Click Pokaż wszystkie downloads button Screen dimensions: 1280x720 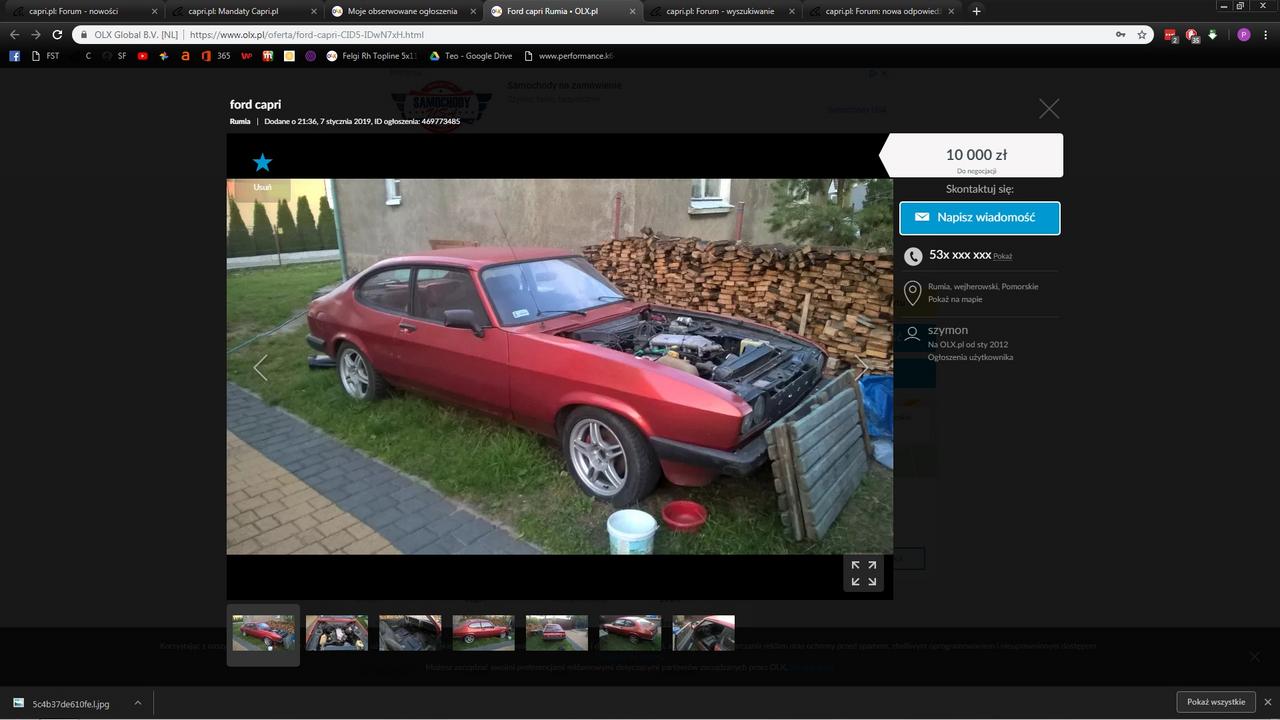coord(1215,702)
